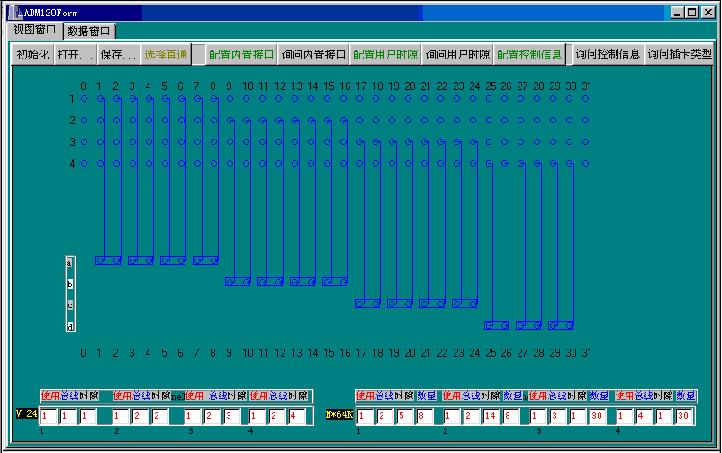Click the 询问插卡类型 button
722x453 pixels.
(679, 54)
